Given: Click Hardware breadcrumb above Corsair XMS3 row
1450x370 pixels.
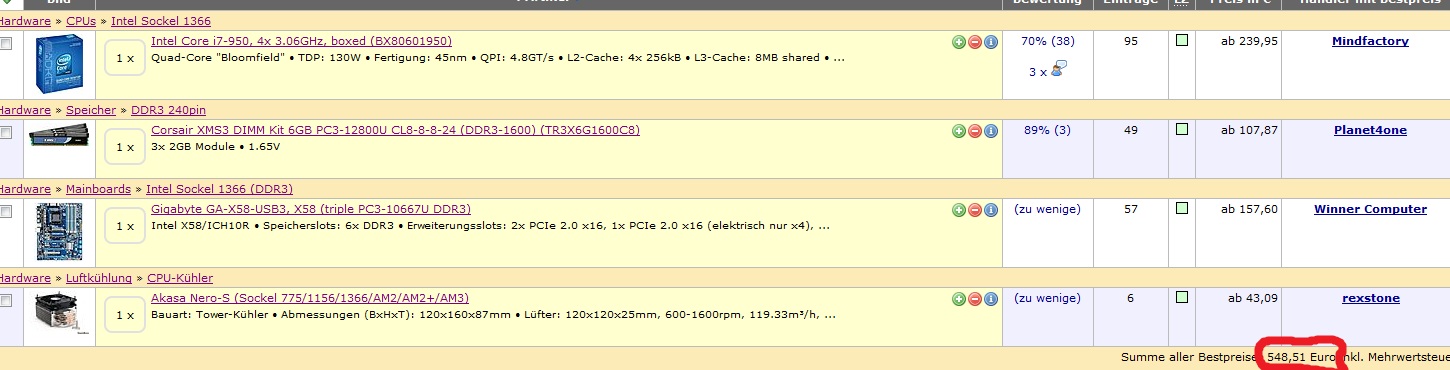Looking at the screenshot, I should (x=25, y=110).
